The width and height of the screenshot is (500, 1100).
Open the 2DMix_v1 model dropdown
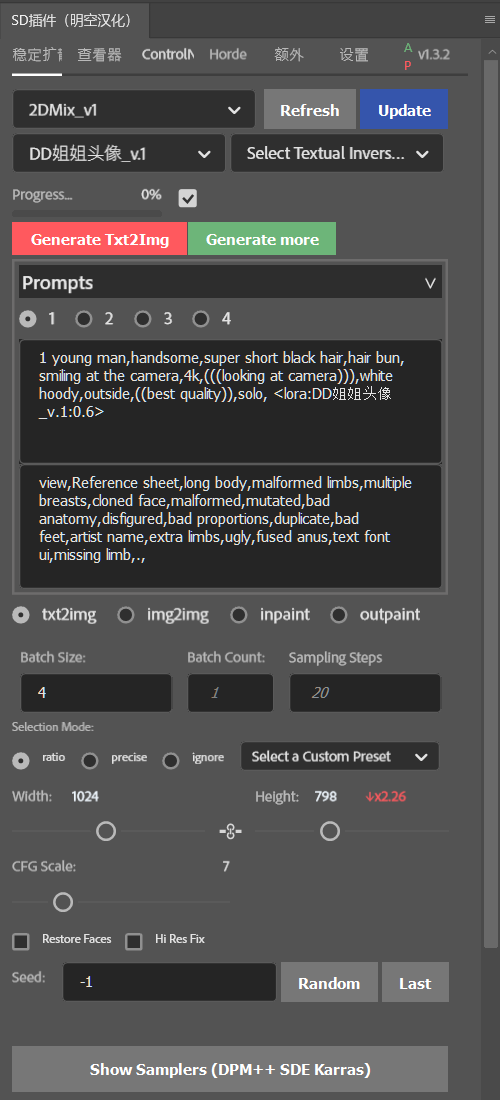[x=134, y=109]
